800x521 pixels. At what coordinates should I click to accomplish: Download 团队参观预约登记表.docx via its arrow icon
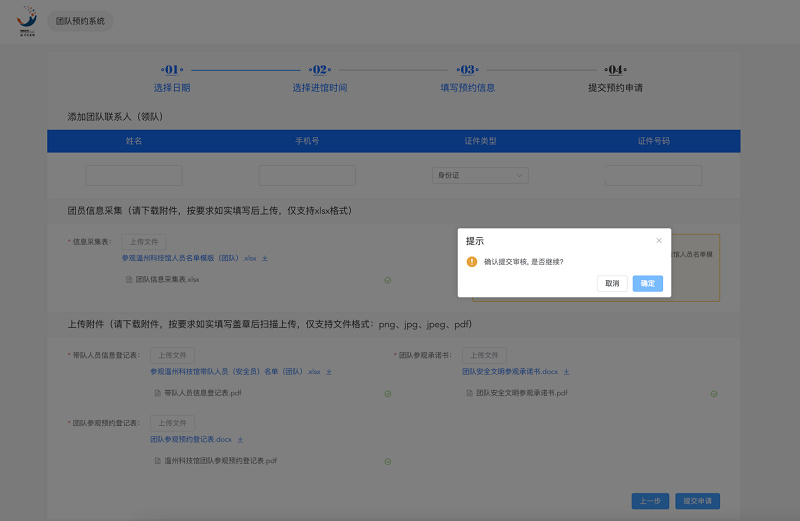pos(240,439)
